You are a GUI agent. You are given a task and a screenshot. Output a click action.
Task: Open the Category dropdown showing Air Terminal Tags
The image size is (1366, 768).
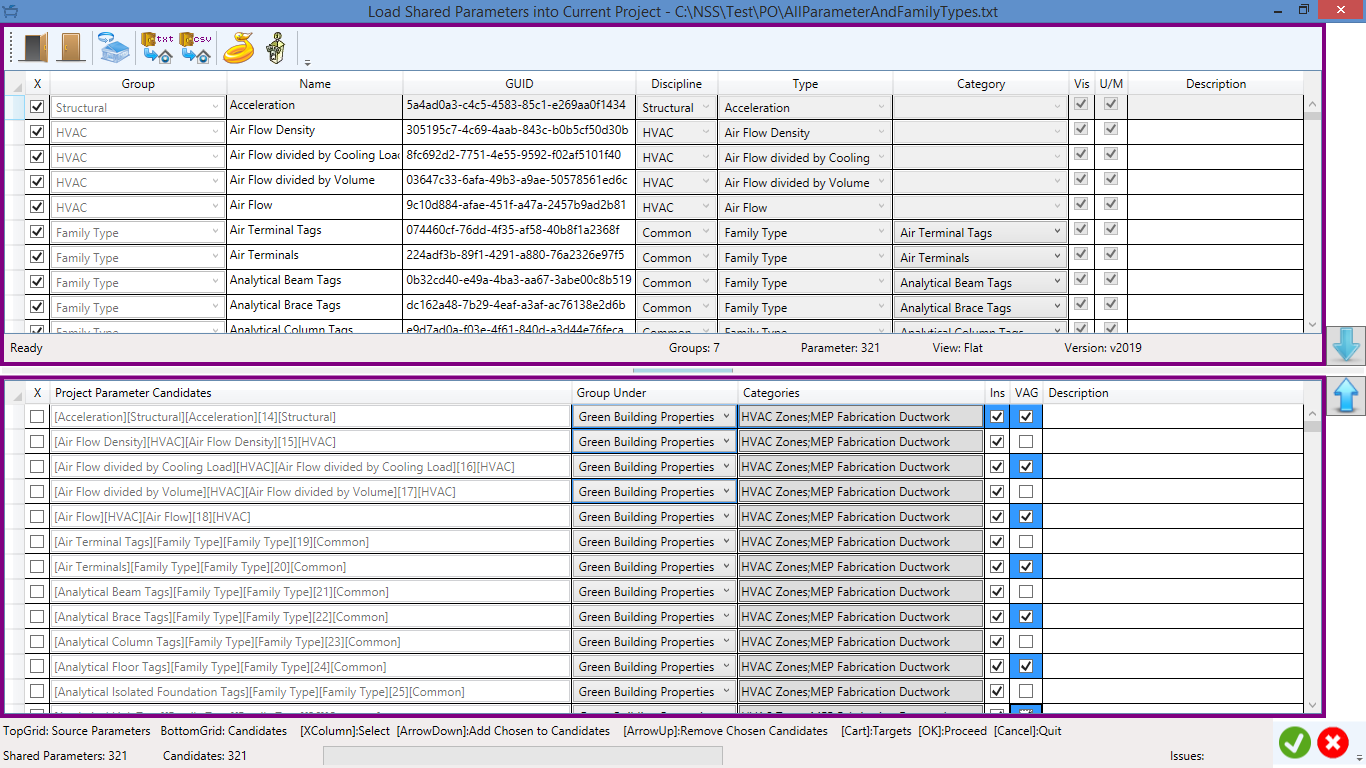coord(981,232)
